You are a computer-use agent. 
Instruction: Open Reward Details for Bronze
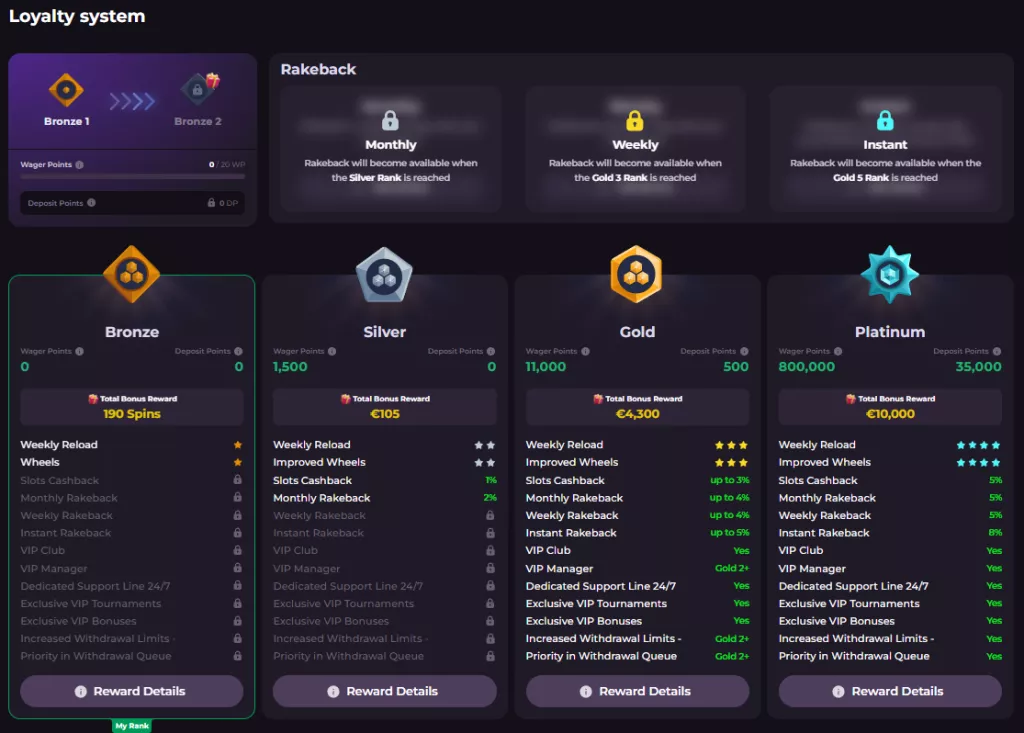(x=131, y=691)
